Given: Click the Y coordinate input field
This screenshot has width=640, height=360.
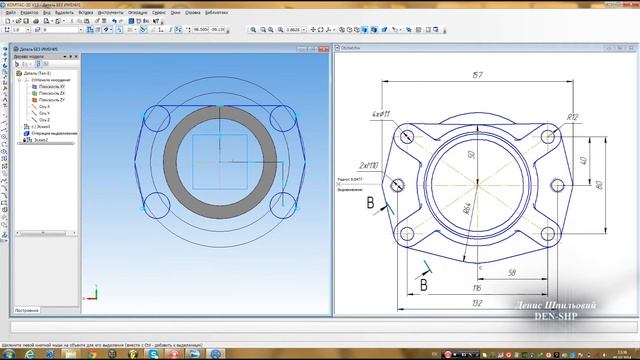Looking at the screenshot, I should [x=218, y=29].
